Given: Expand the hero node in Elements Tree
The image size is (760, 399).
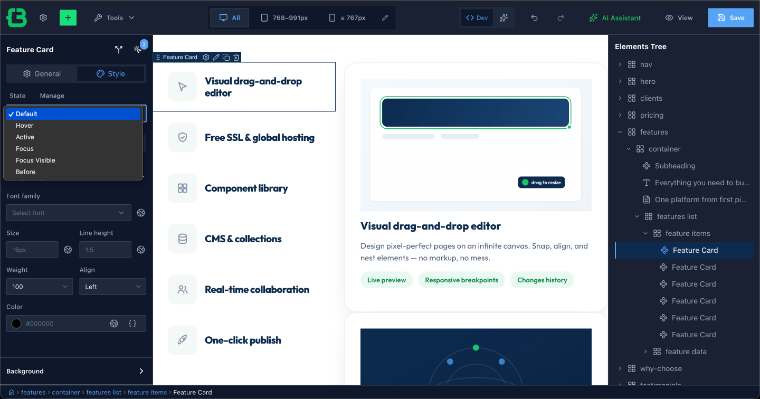Looking at the screenshot, I should pyautogui.click(x=620, y=81).
